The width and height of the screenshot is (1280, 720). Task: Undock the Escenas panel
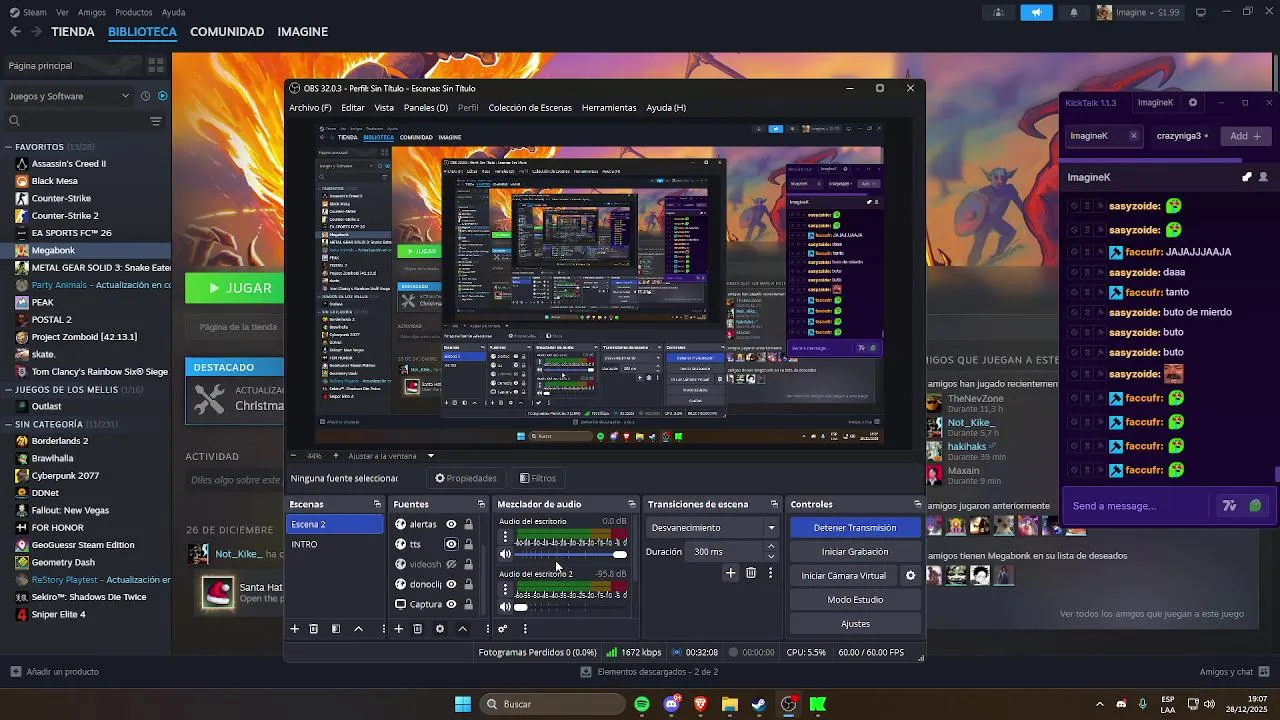[x=377, y=504]
